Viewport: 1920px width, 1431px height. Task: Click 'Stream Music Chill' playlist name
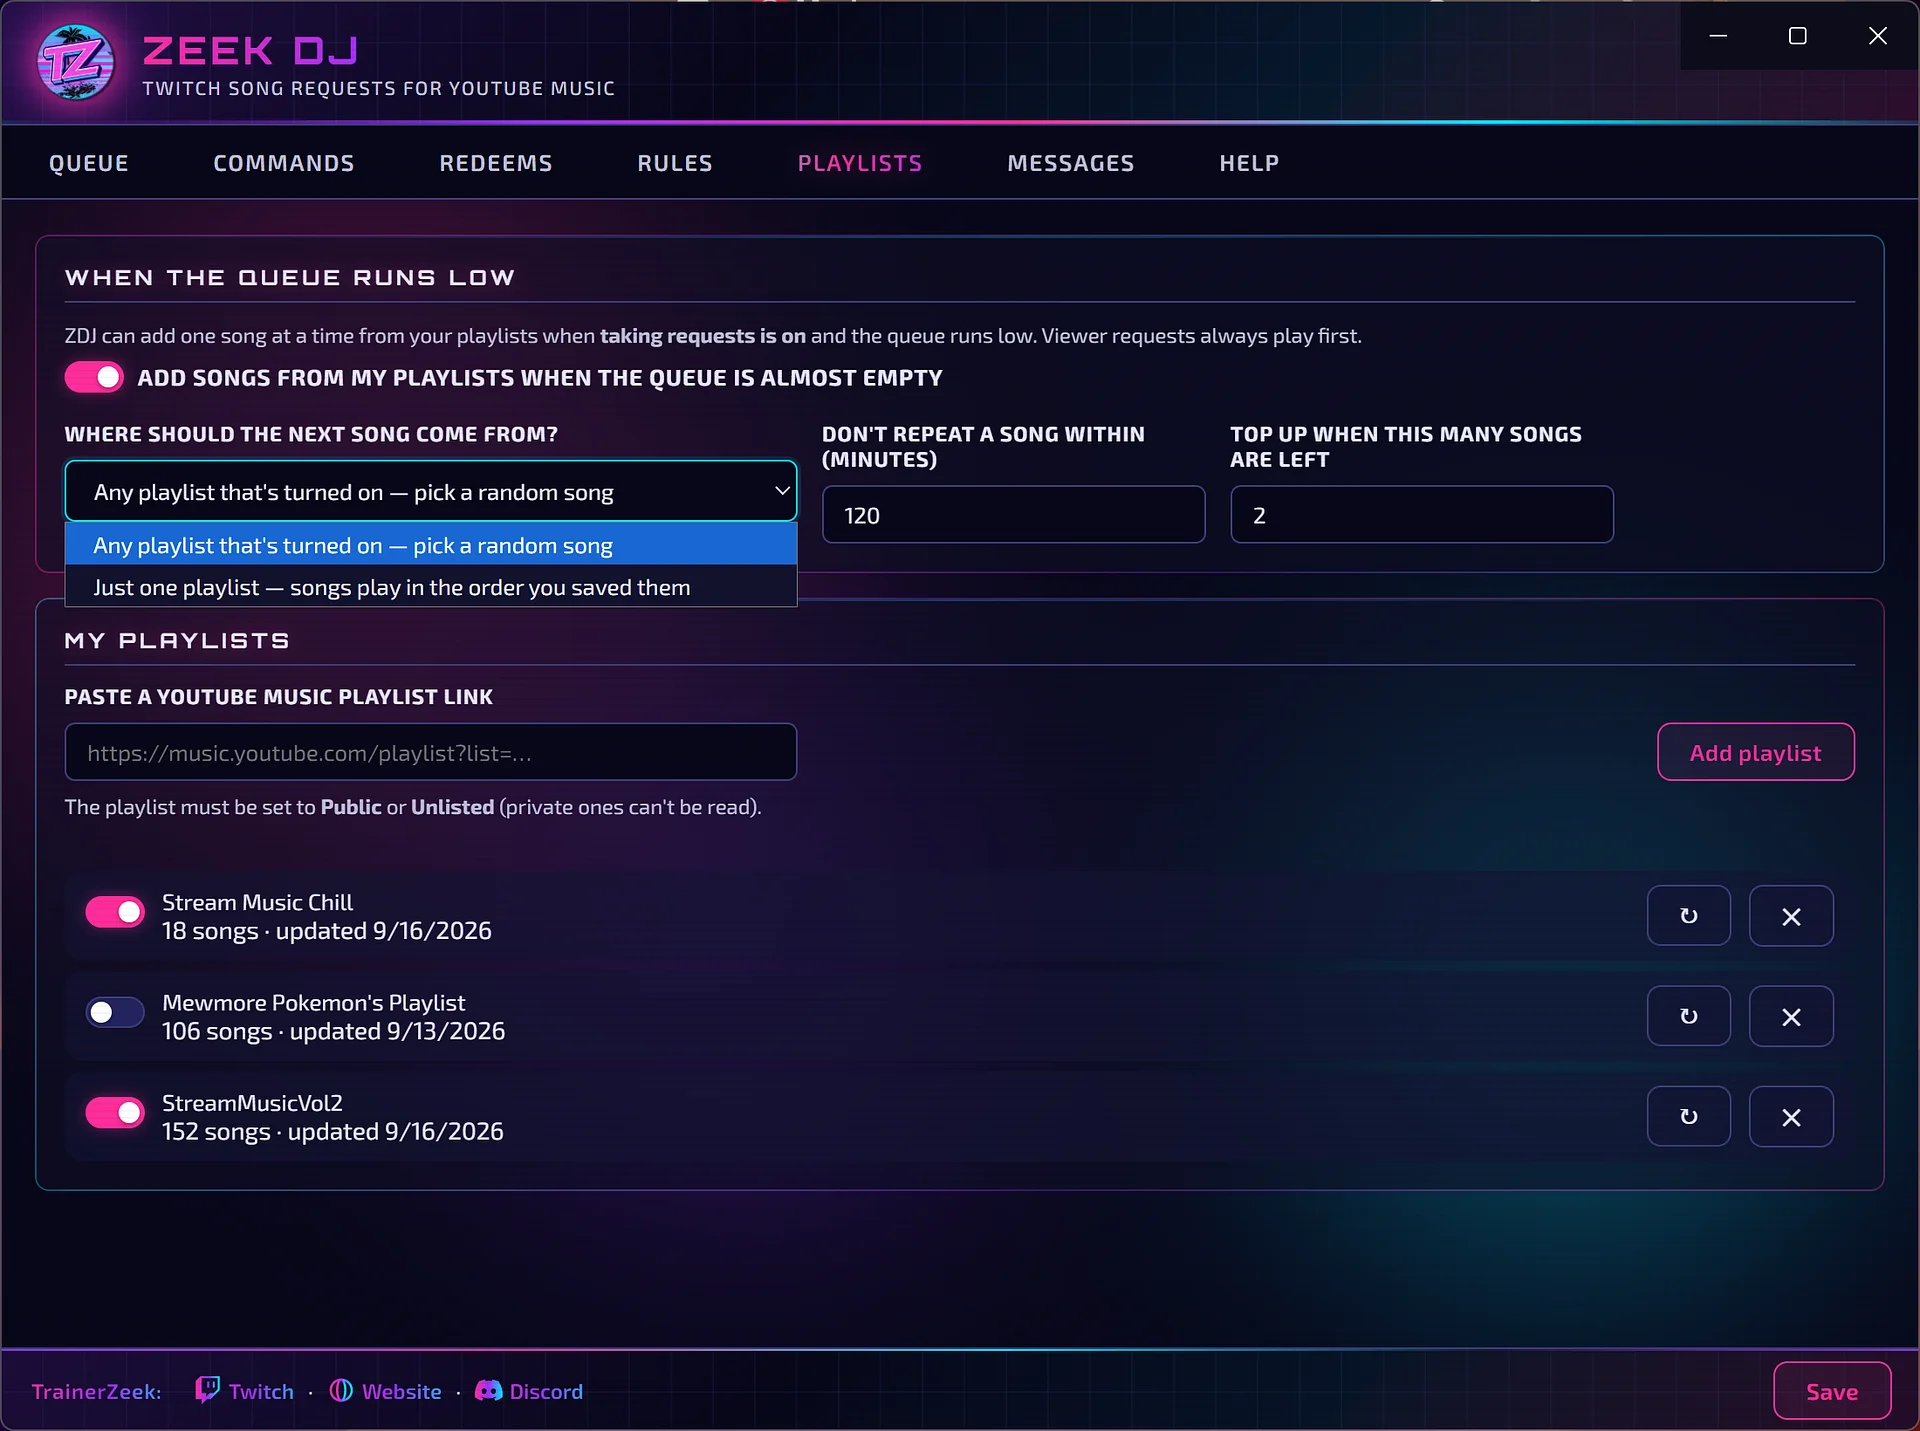(257, 902)
